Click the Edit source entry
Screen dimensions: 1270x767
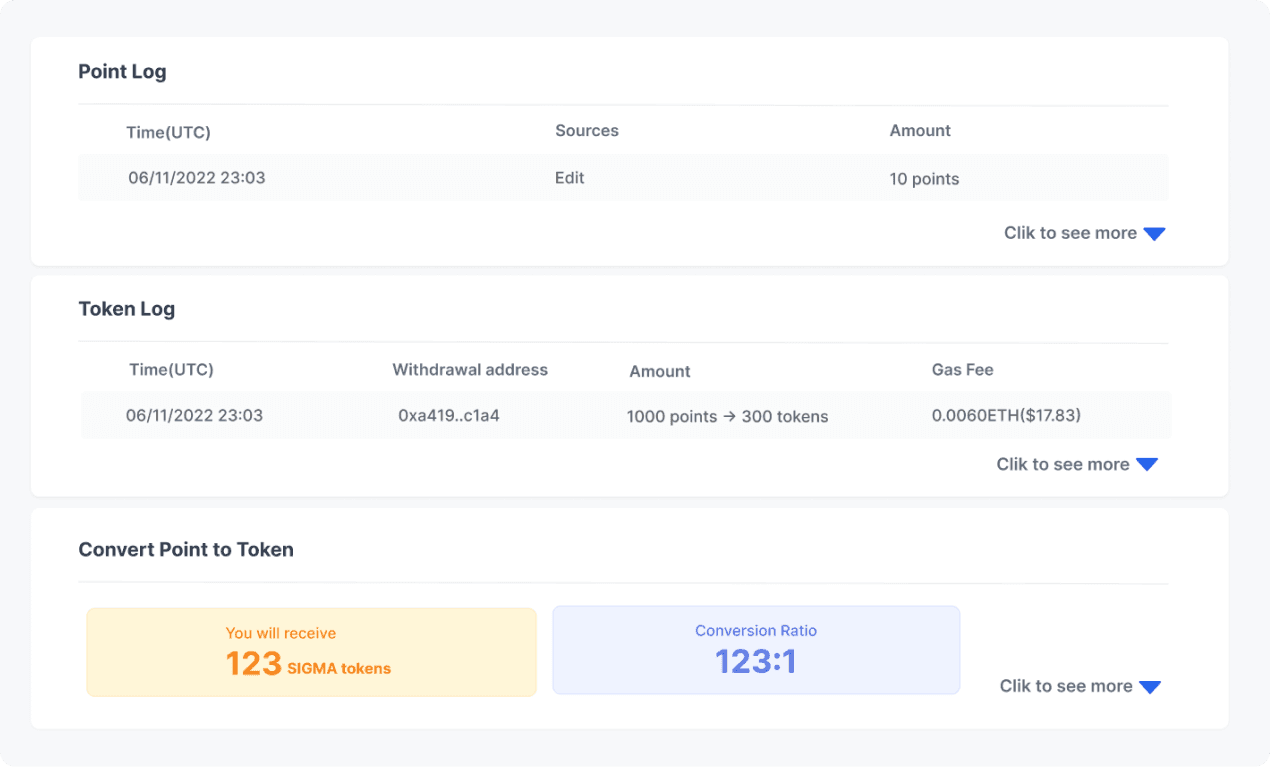pos(569,177)
